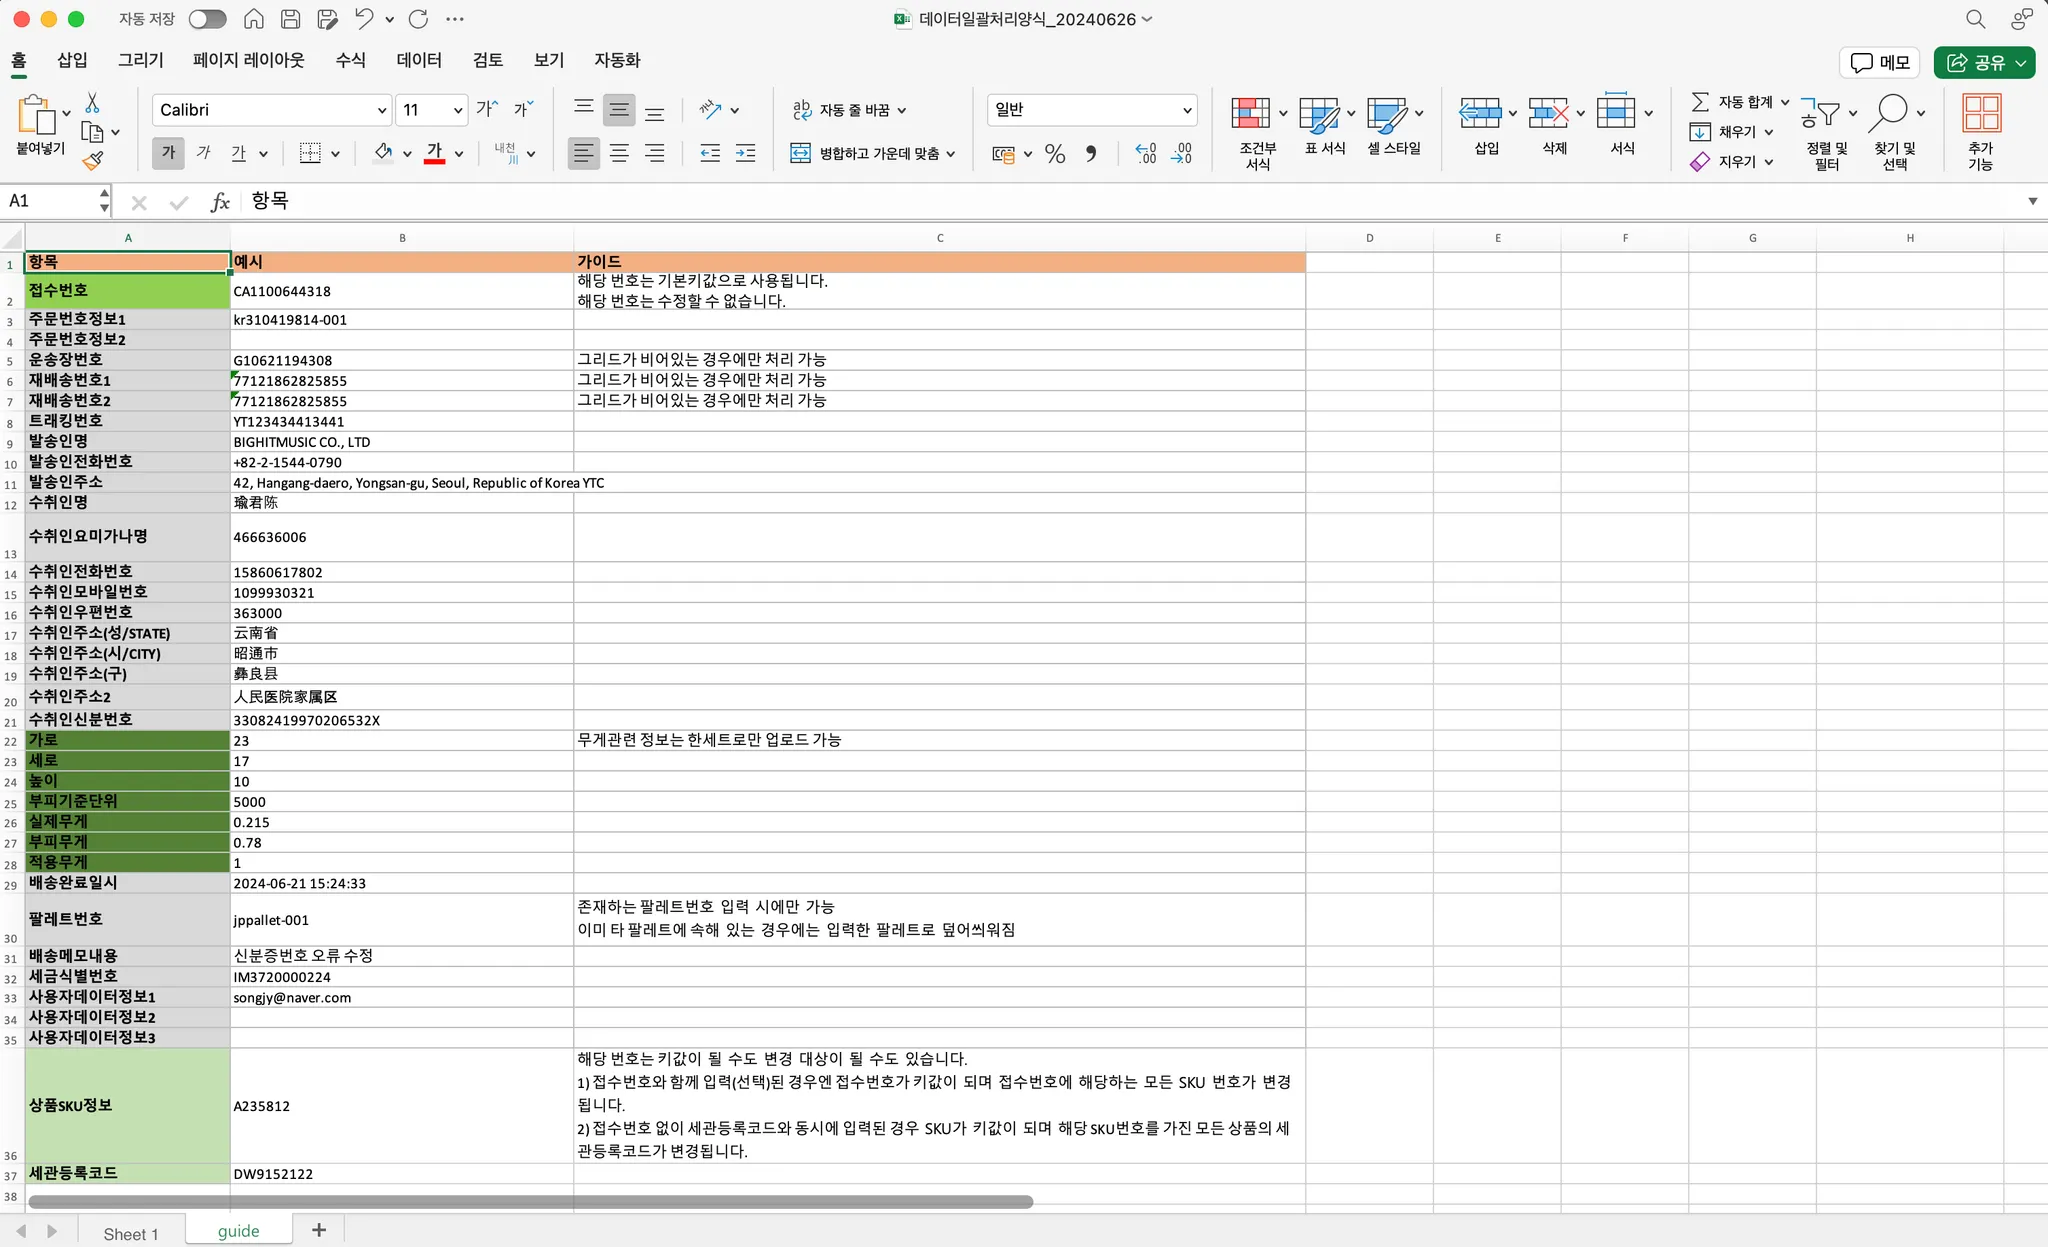Click the cut scissors icon
Viewport: 2048px width, 1247px height.
pyautogui.click(x=92, y=103)
